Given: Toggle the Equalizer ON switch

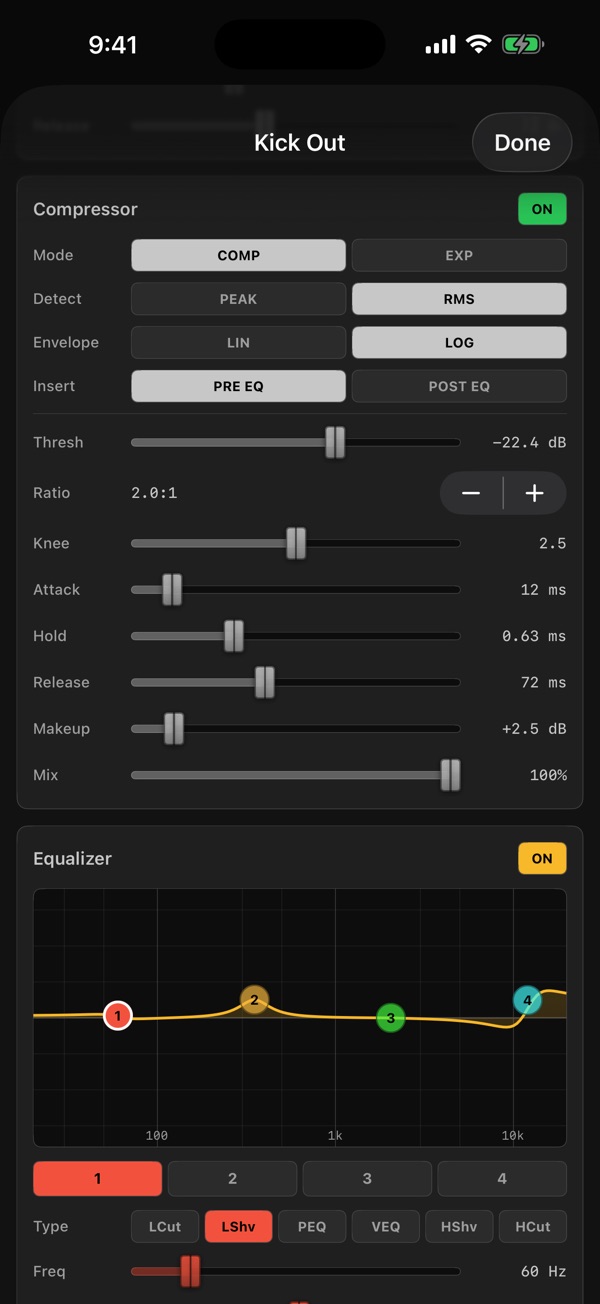Looking at the screenshot, I should click(x=542, y=858).
